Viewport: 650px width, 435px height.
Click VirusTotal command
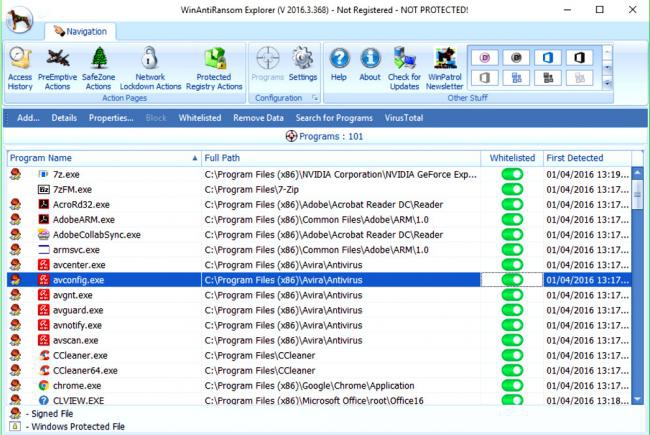pos(404,118)
